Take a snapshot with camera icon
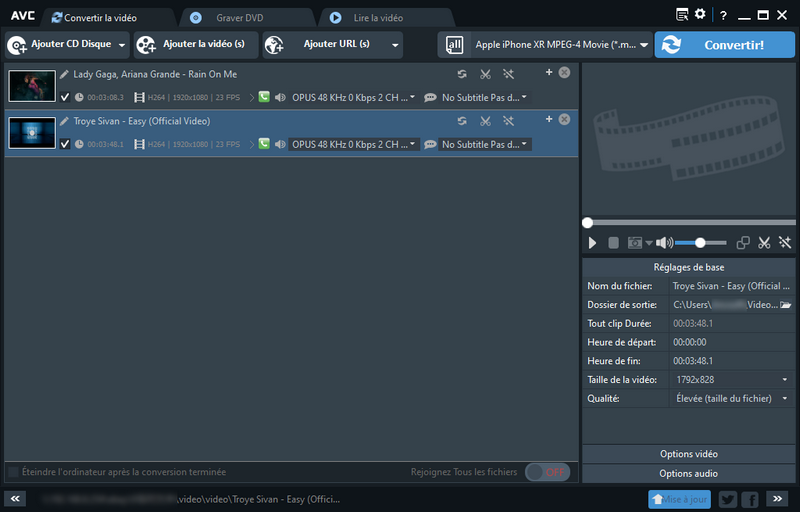800x512 pixels. (634, 243)
